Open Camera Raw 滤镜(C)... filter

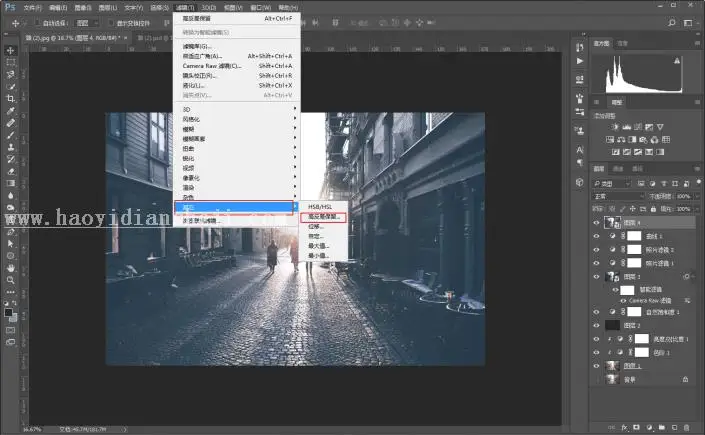coord(237,66)
